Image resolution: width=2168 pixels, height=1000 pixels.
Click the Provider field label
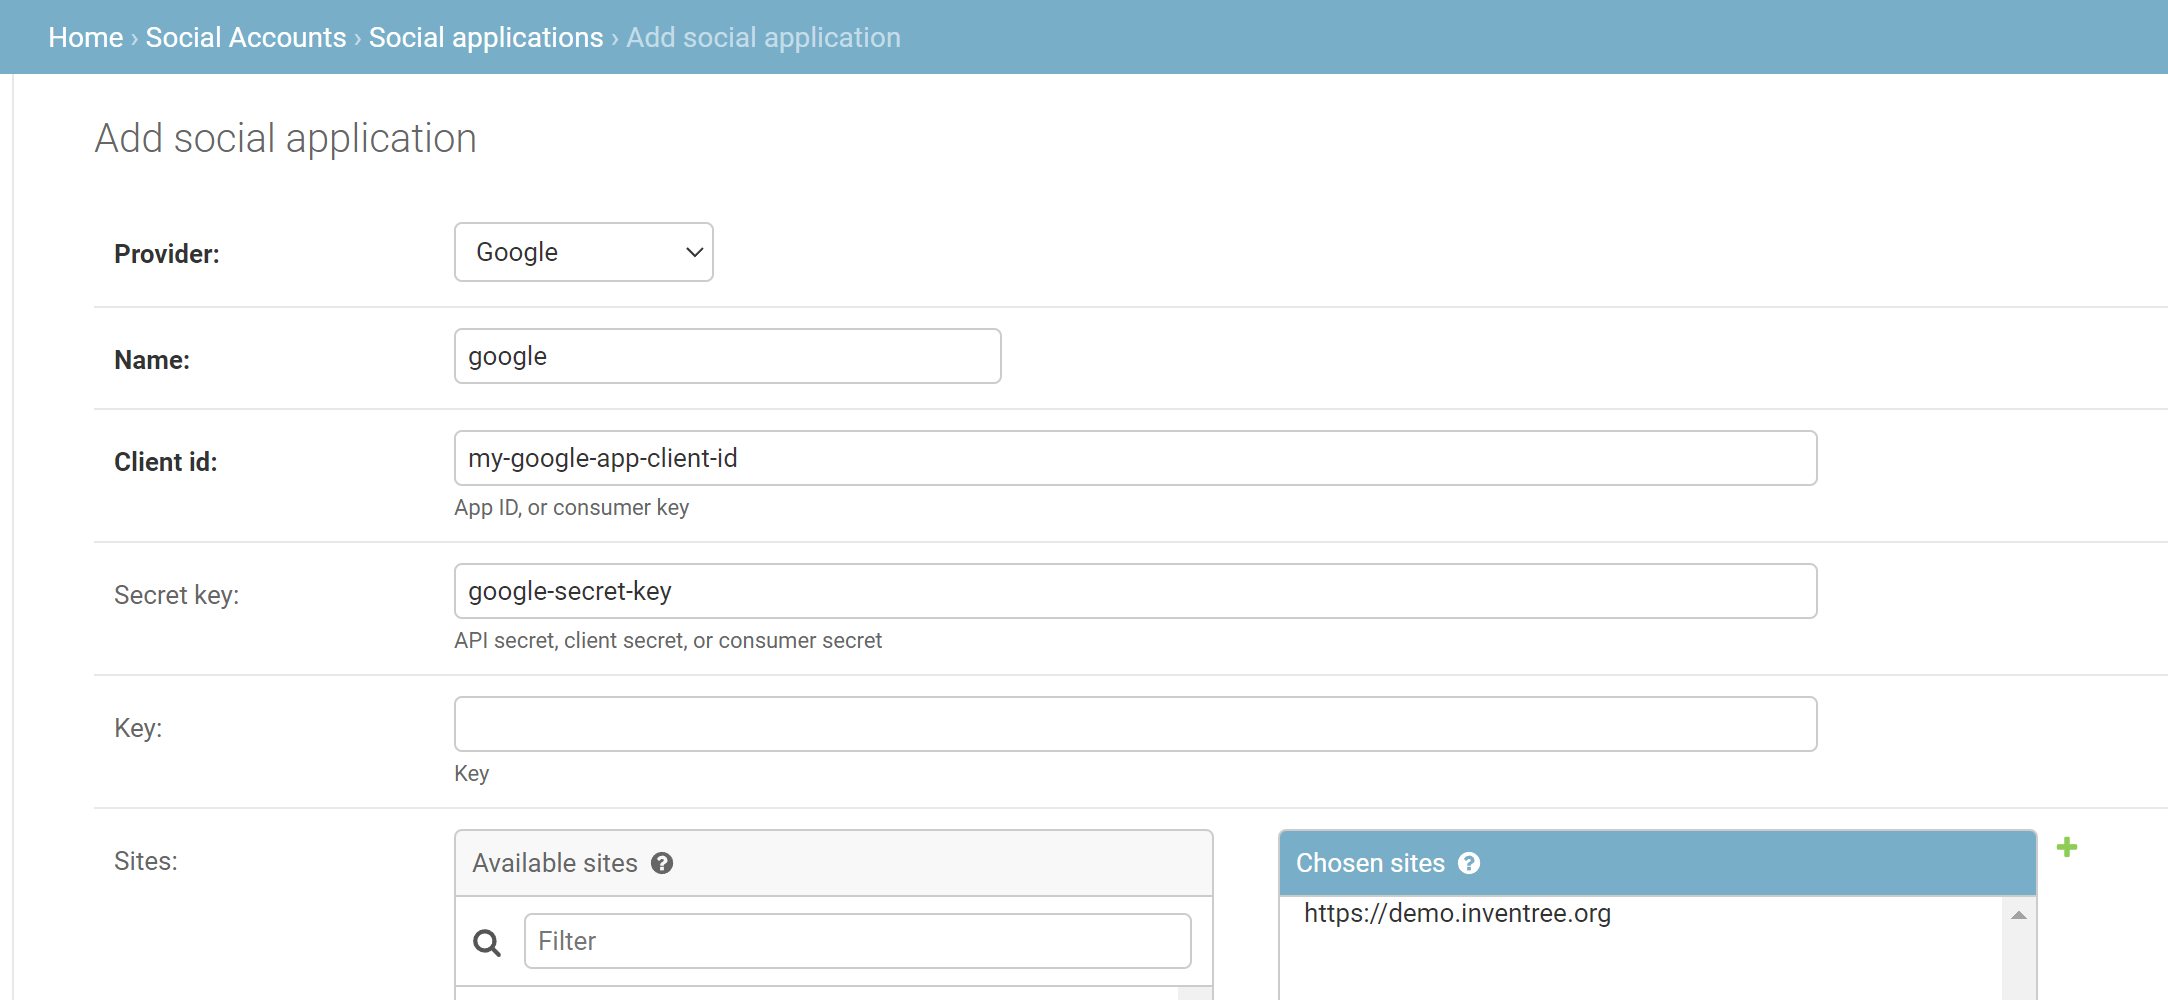(166, 254)
